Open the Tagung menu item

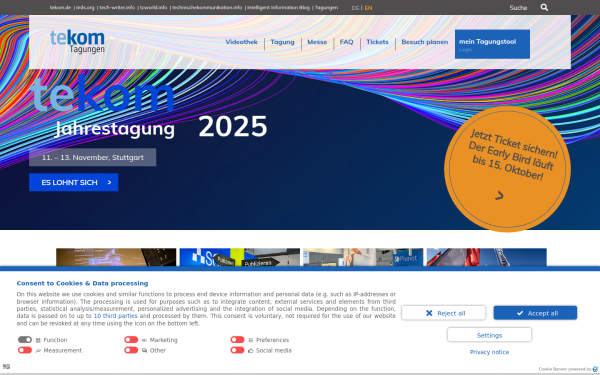click(x=282, y=42)
